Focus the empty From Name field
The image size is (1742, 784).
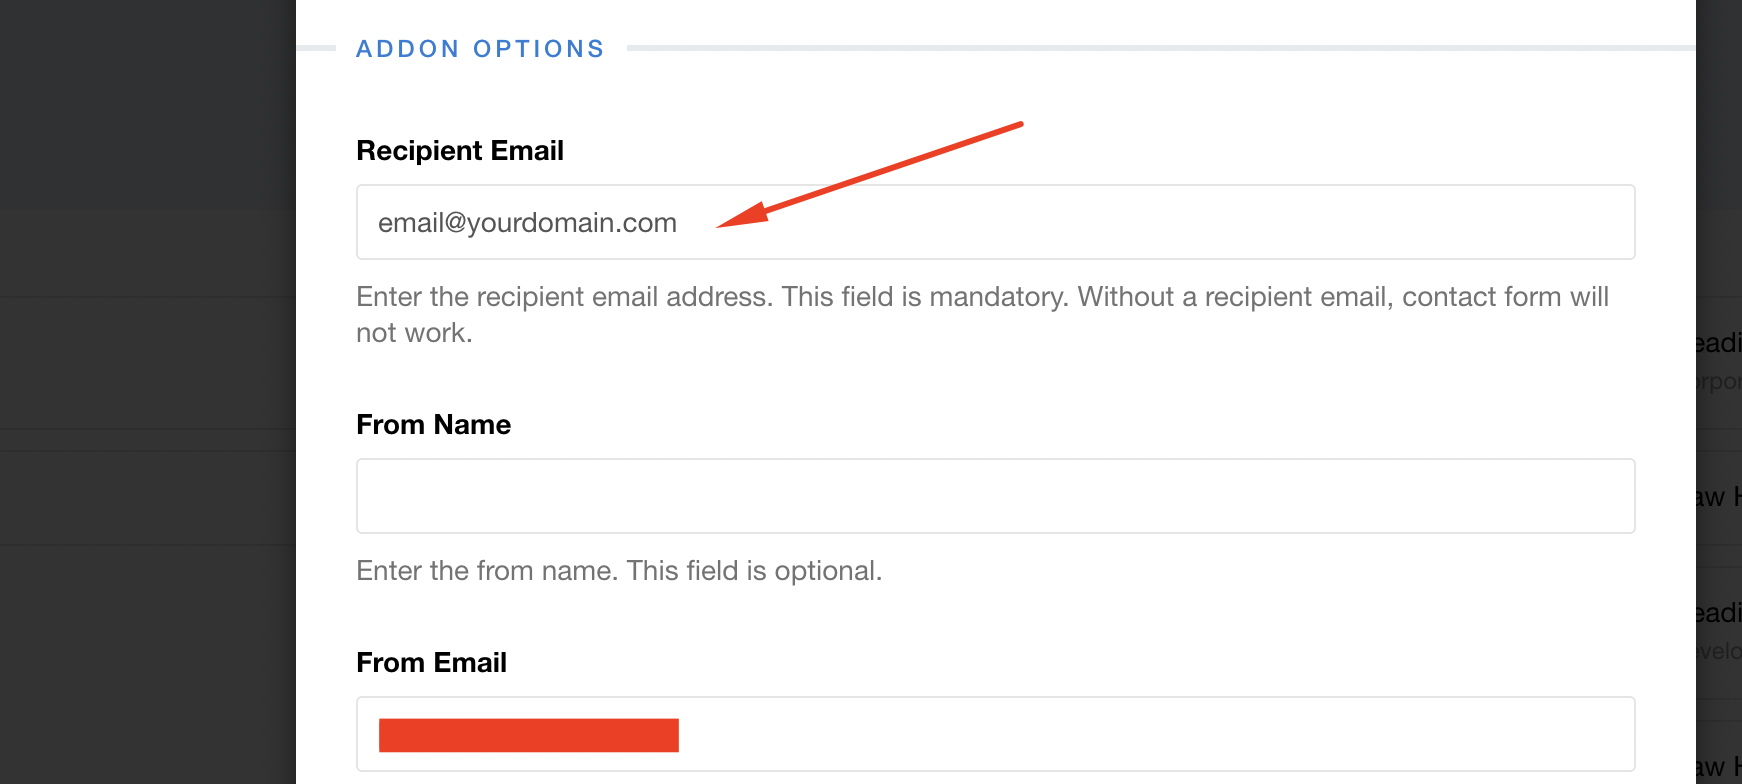(x=995, y=496)
